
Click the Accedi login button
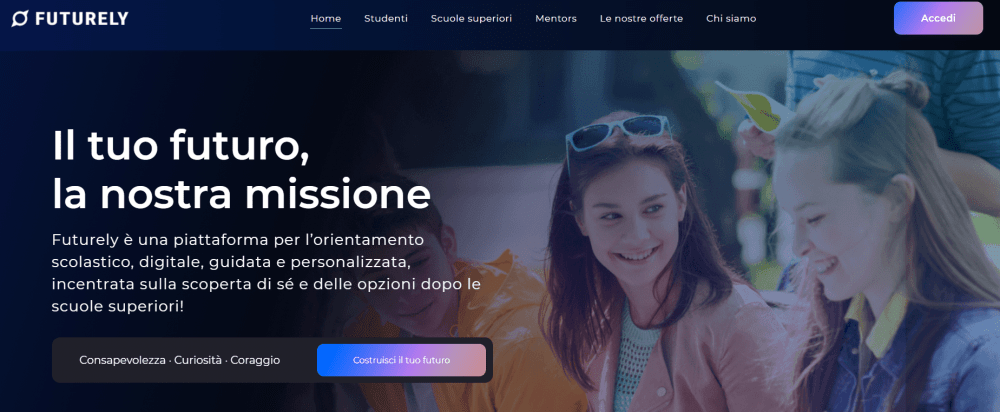tap(938, 18)
